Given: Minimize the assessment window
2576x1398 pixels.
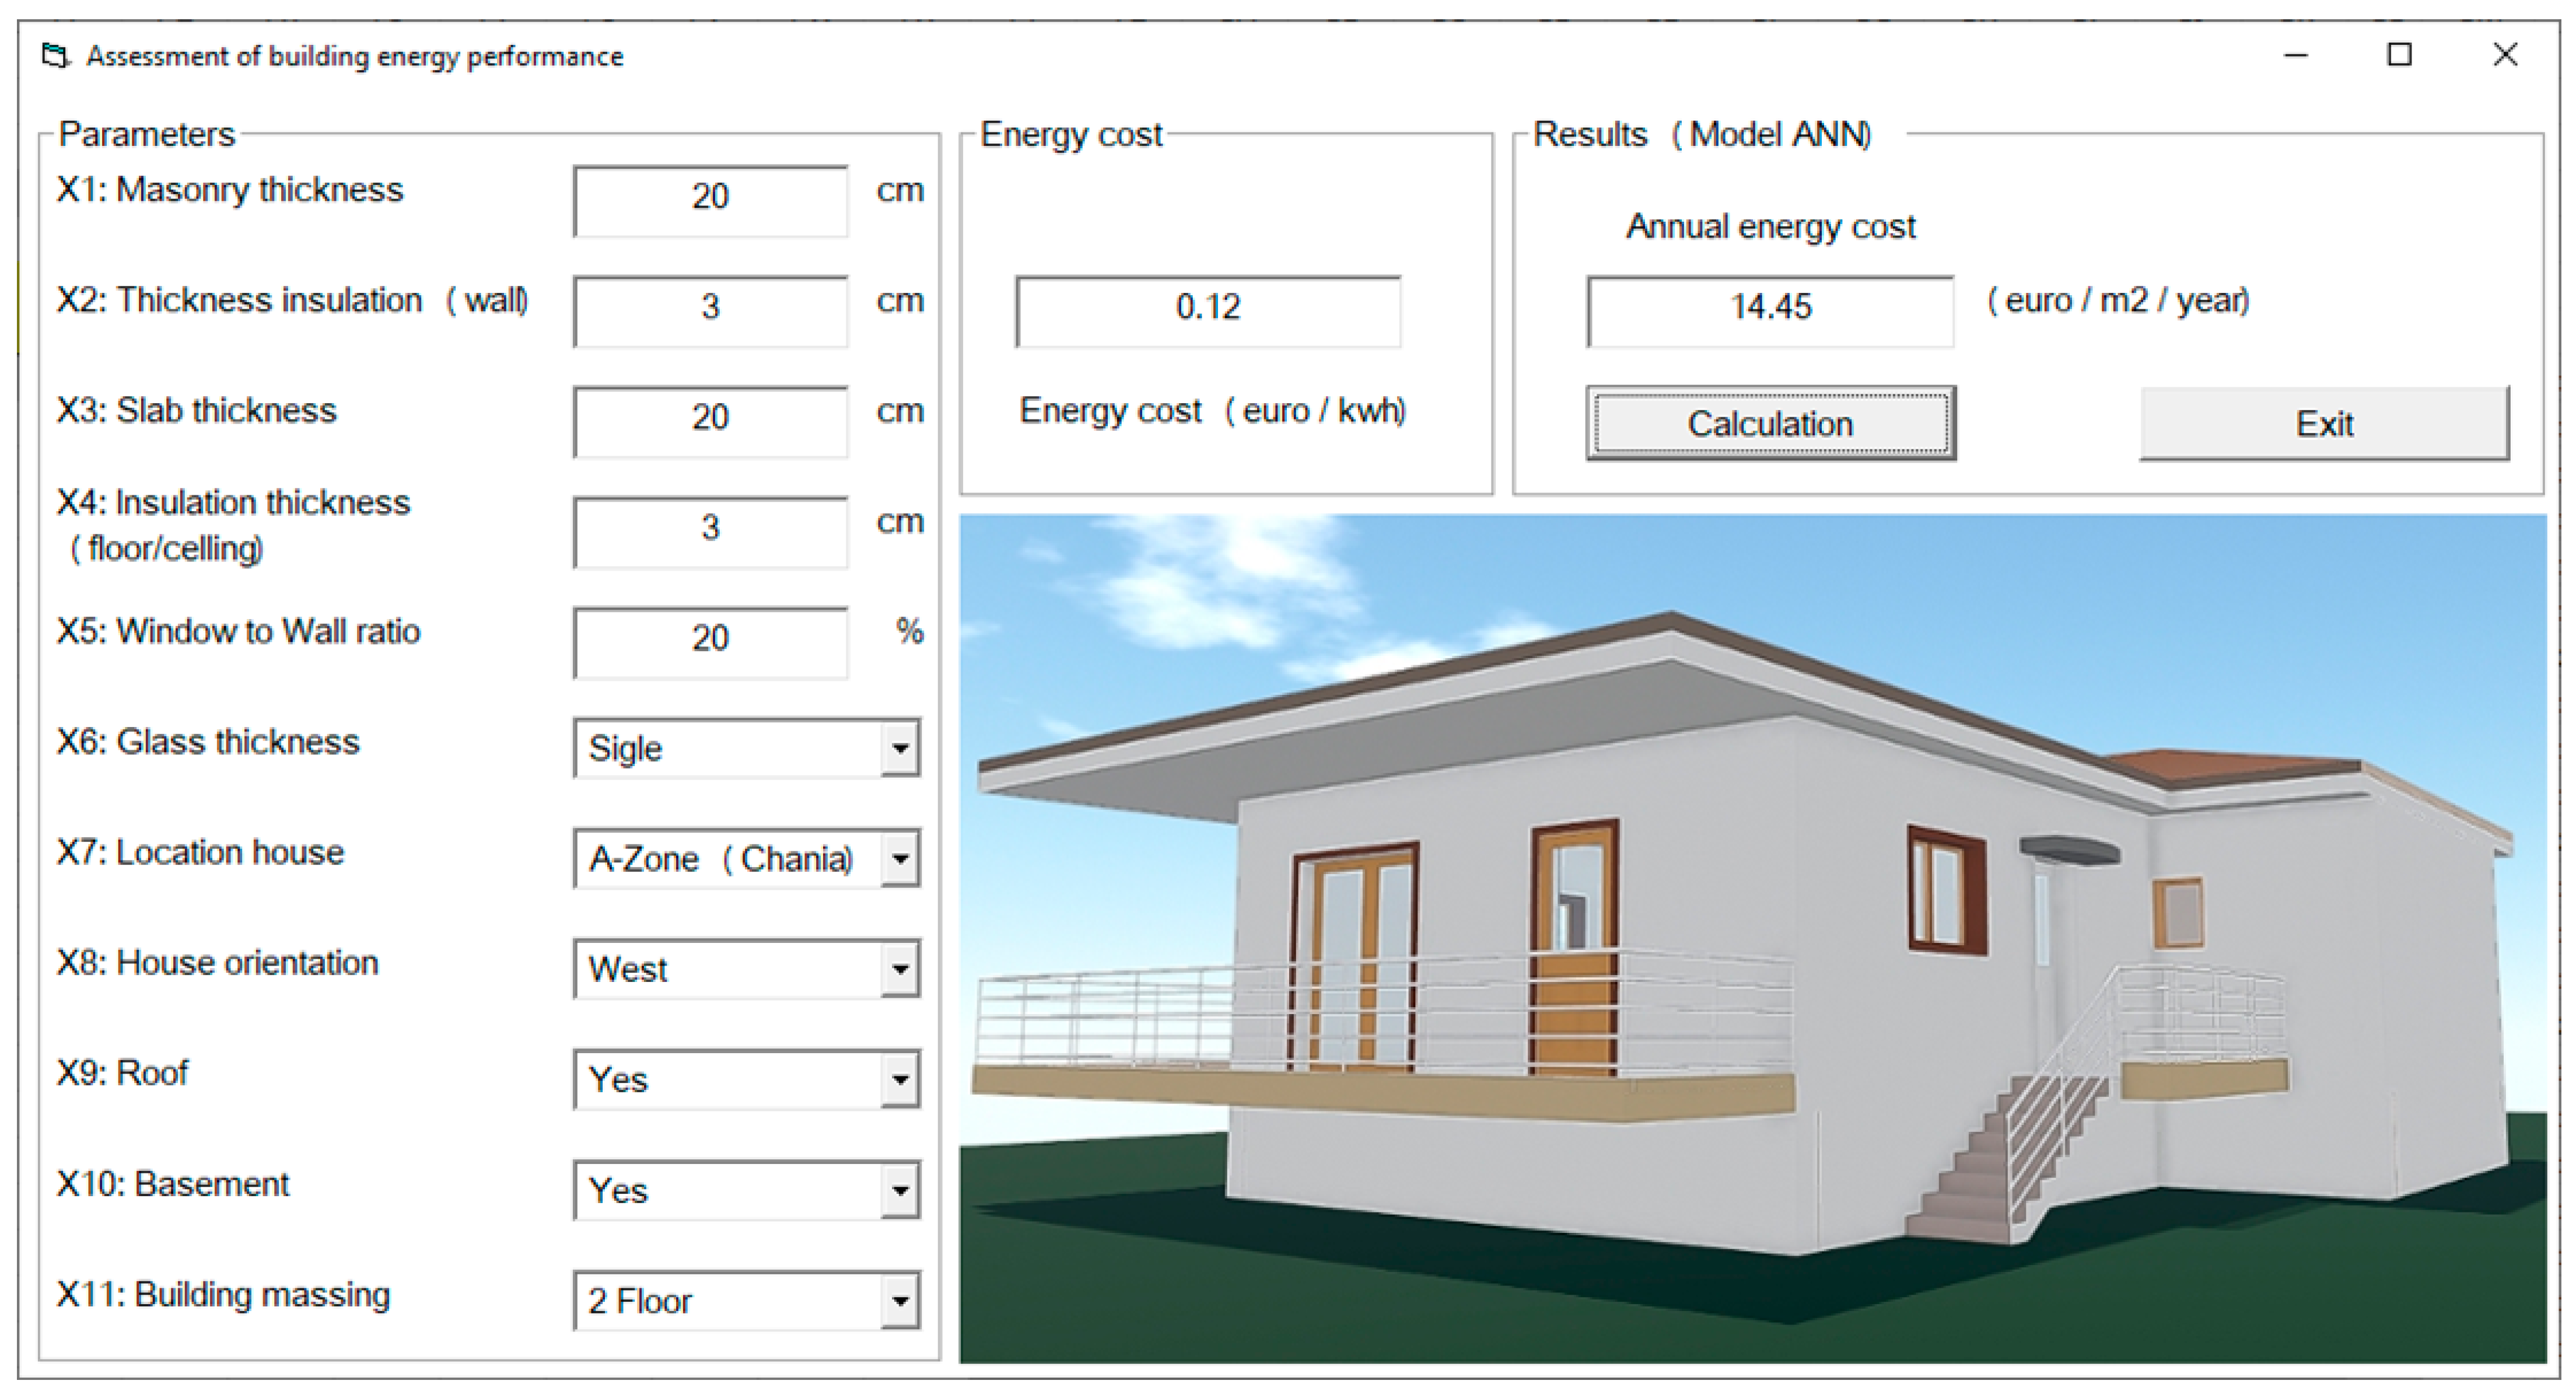Looking at the screenshot, I should point(2295,56).
